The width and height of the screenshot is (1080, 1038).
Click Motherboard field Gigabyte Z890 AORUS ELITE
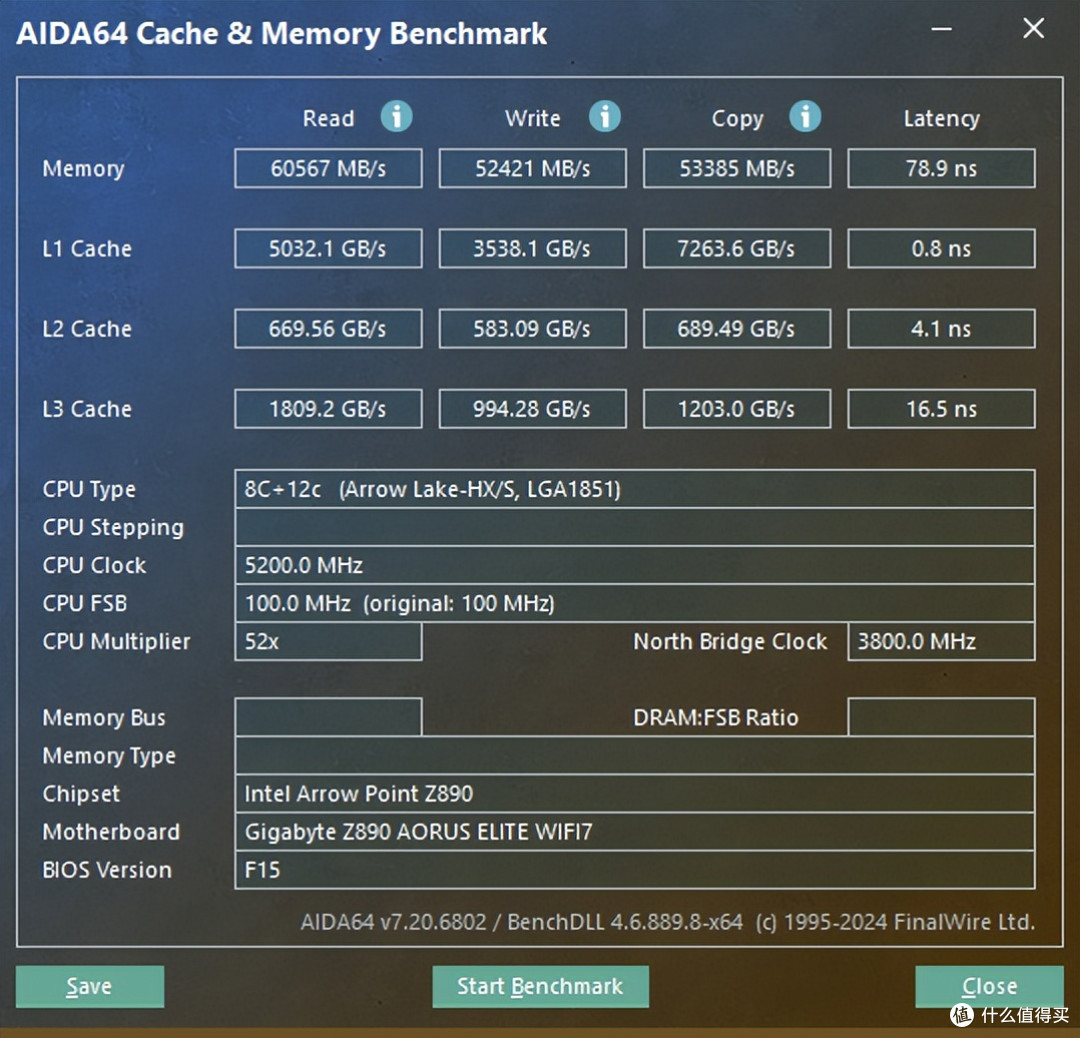click(634, 831)
